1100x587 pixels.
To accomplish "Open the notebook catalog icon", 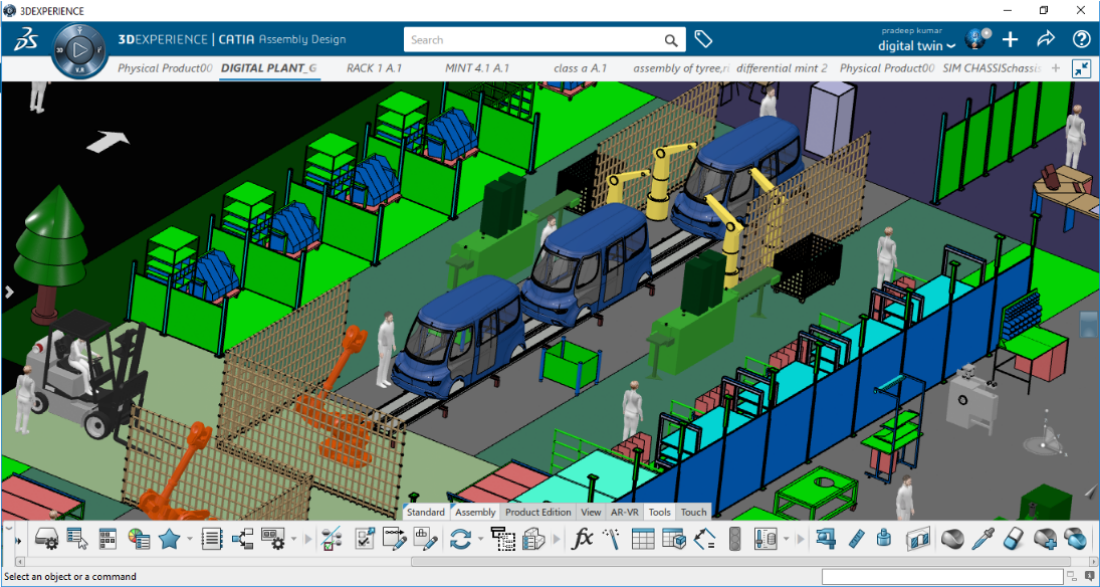I will pyautogui.click(x=211, y=539).
